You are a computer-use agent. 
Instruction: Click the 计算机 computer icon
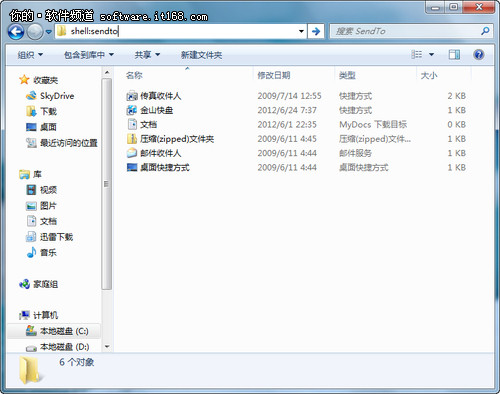(24, 315)
